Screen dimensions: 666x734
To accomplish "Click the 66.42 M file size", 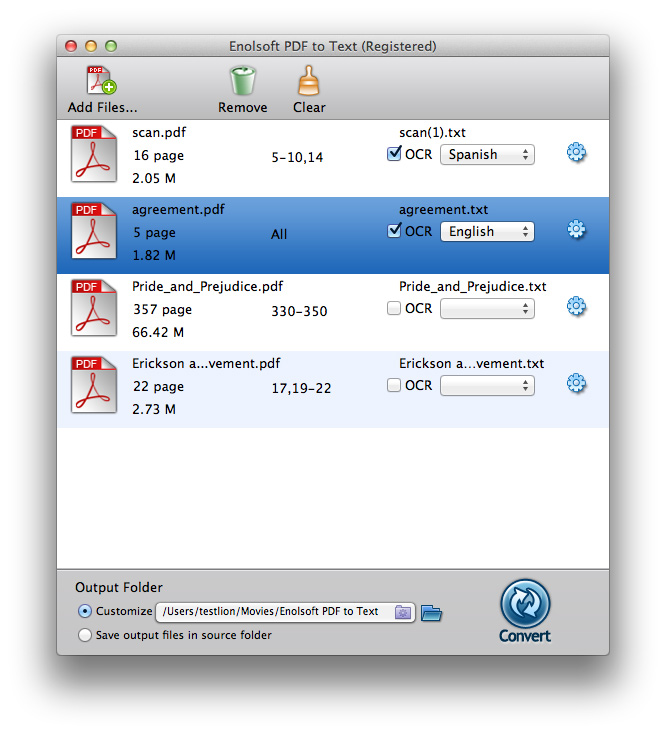I will click(158, 332).
